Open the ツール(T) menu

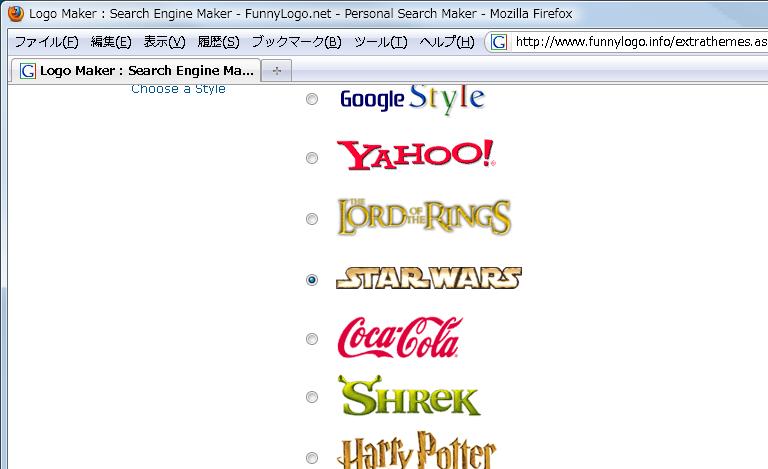381,42
